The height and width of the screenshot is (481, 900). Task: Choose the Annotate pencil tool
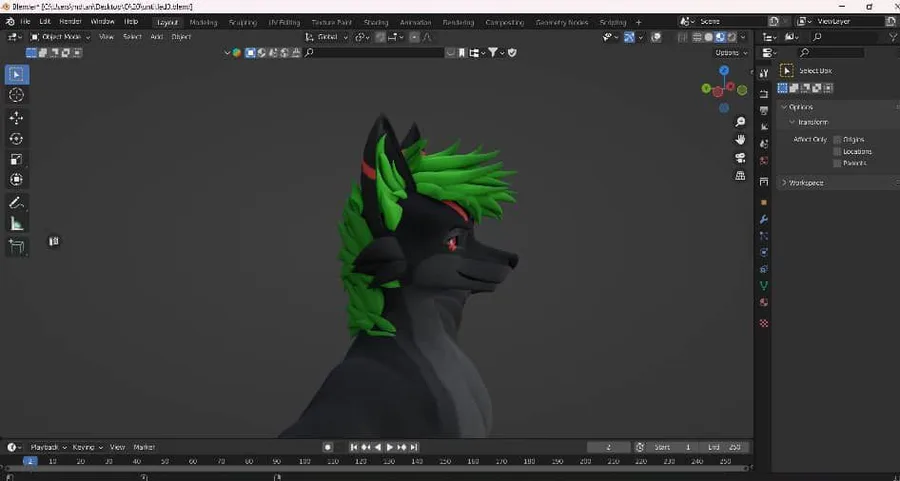click(x=17, y=202)
